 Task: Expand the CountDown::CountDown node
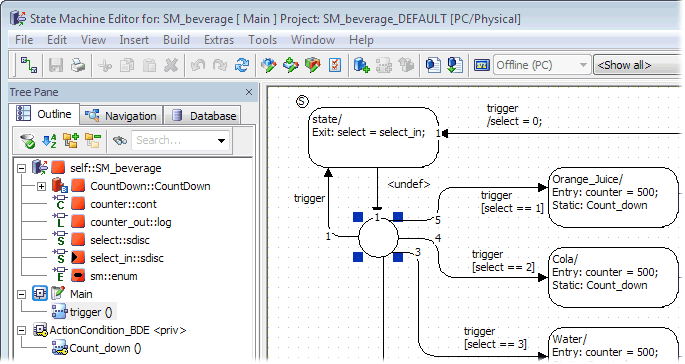pos(41,187)
